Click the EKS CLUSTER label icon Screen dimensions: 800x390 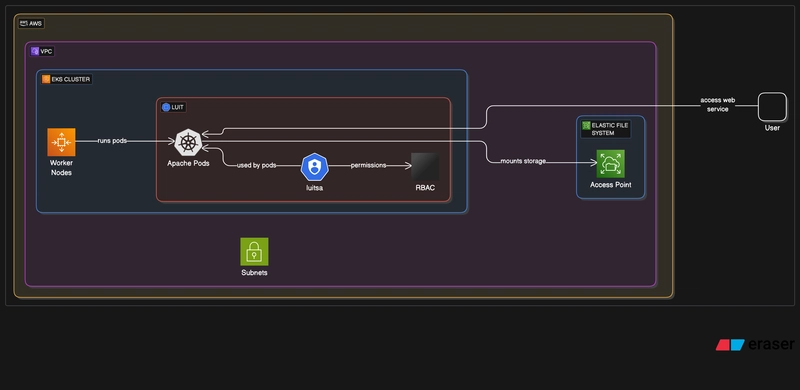pyautogui.click(x=46, y=79)
